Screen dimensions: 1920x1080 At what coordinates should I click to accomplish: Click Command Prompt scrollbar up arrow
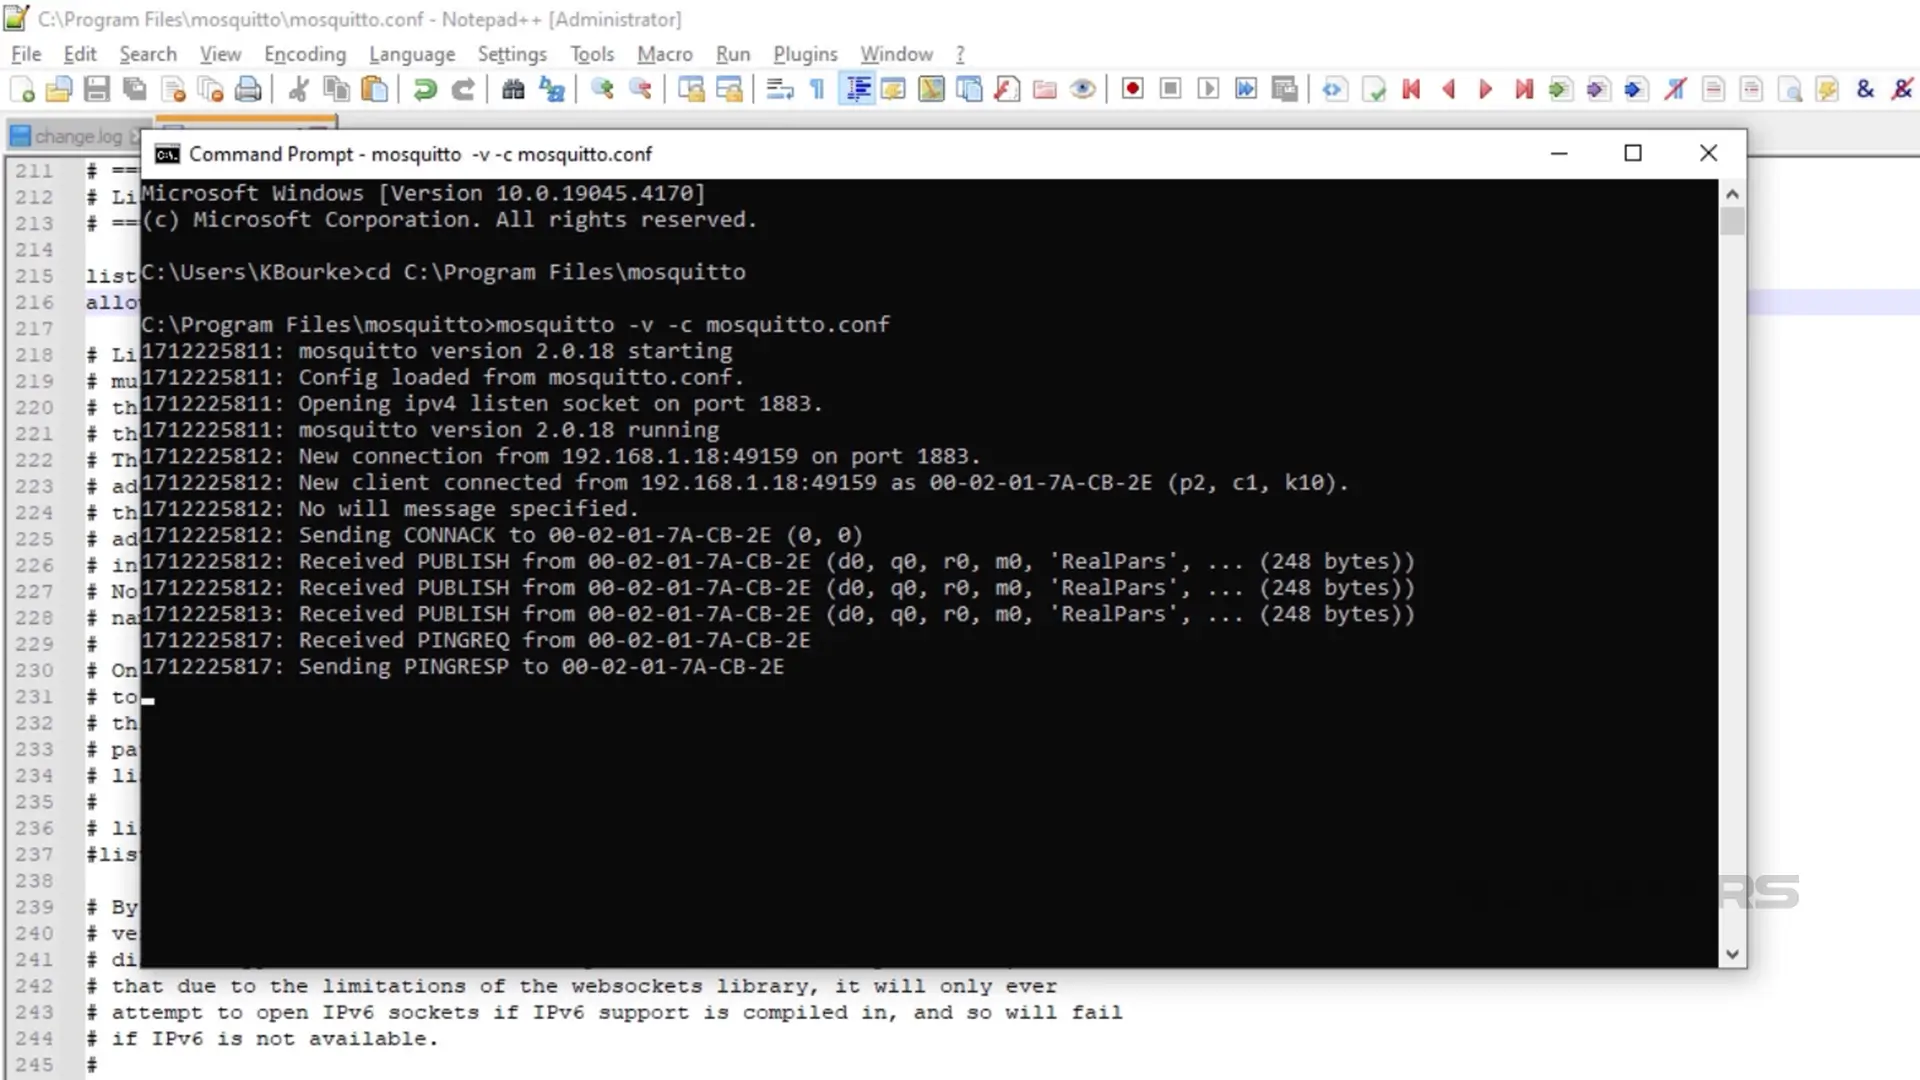pyautogui.click(x=1733, y=194)
